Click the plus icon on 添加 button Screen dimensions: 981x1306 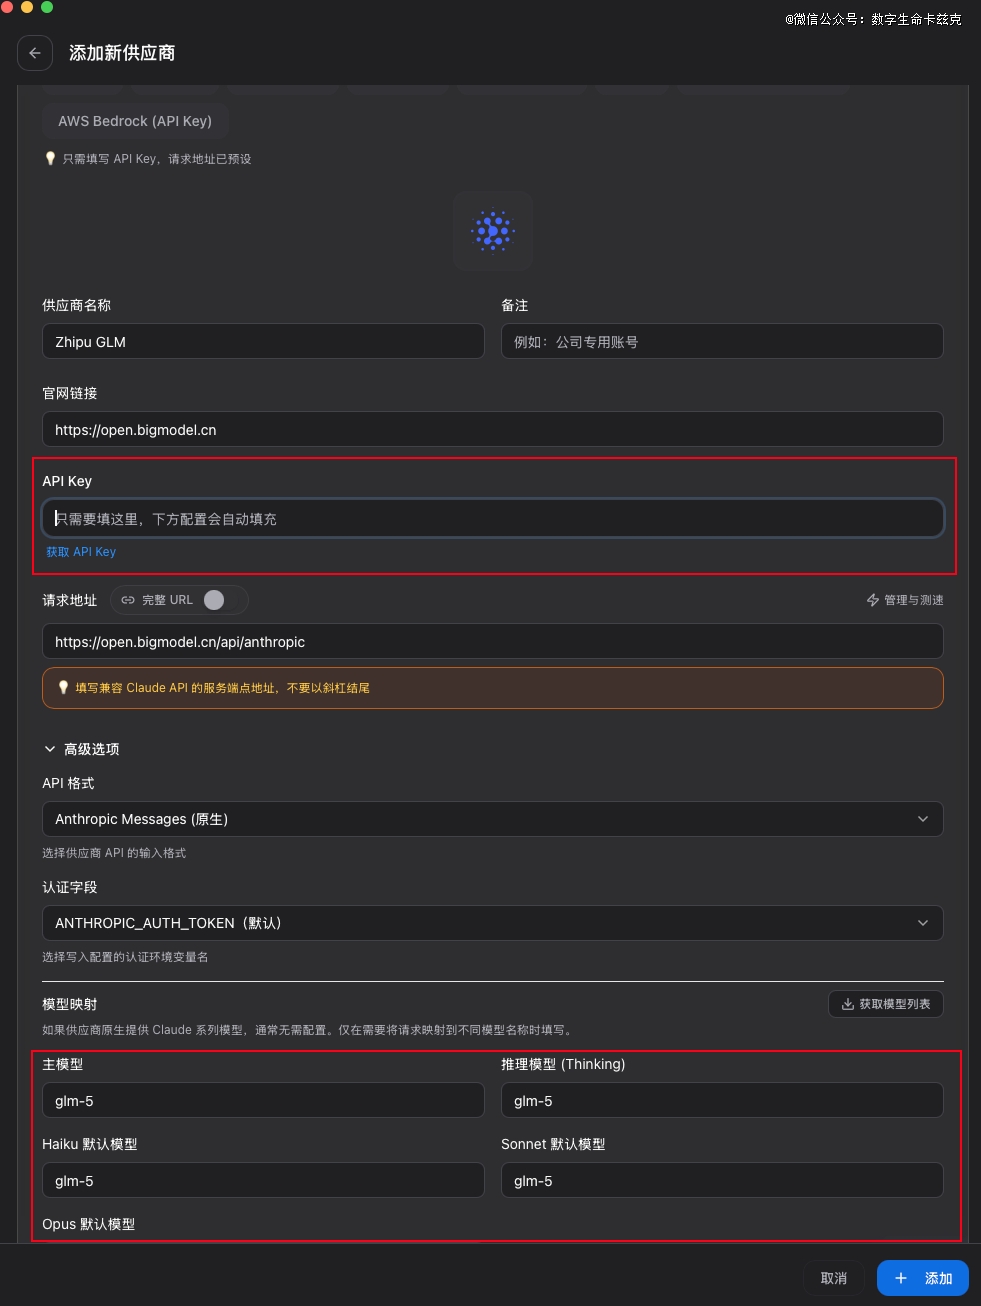click(x=901, y=1278)
